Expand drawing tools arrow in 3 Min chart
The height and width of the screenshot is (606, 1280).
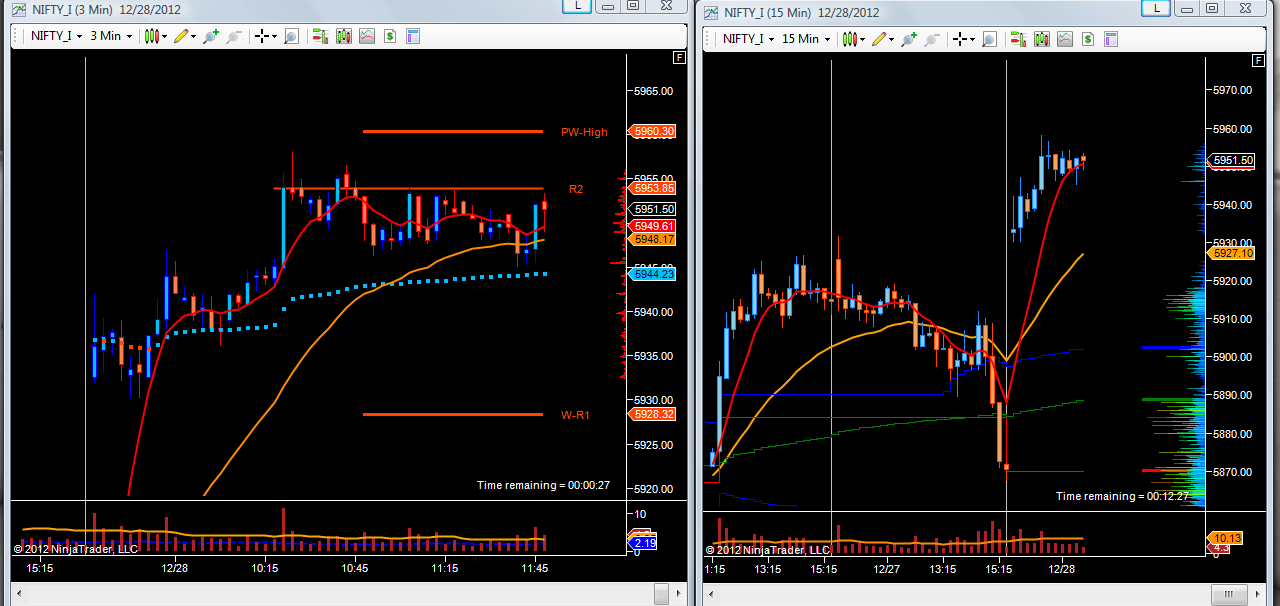pos(193,36)
